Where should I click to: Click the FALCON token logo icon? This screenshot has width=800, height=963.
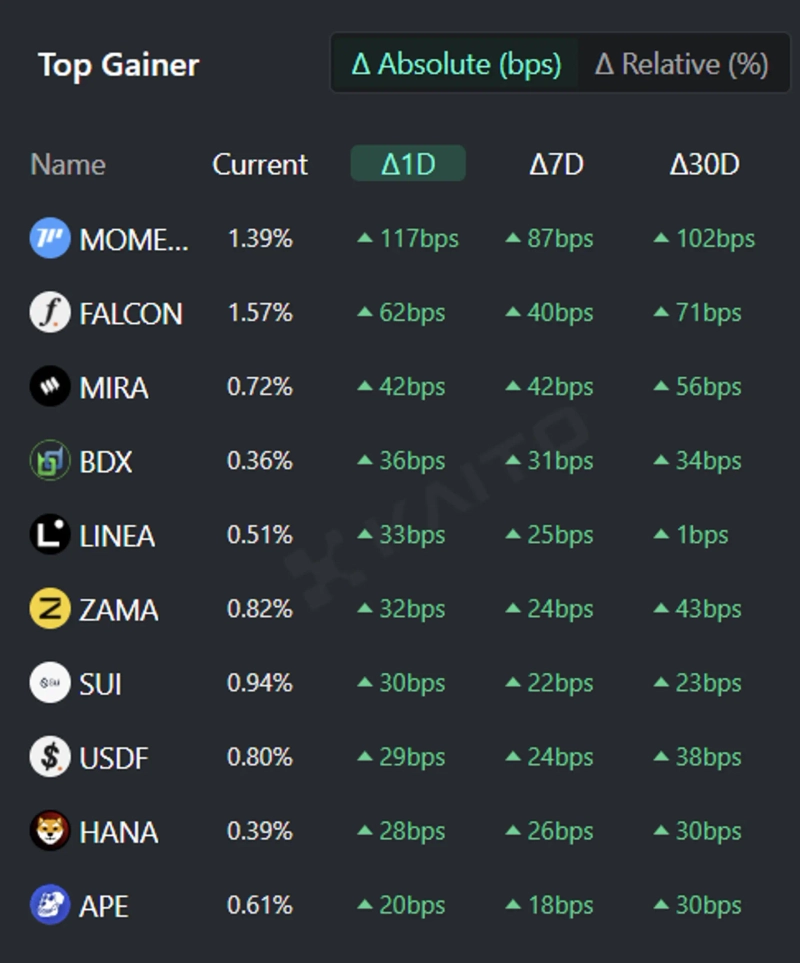point(50,313)
